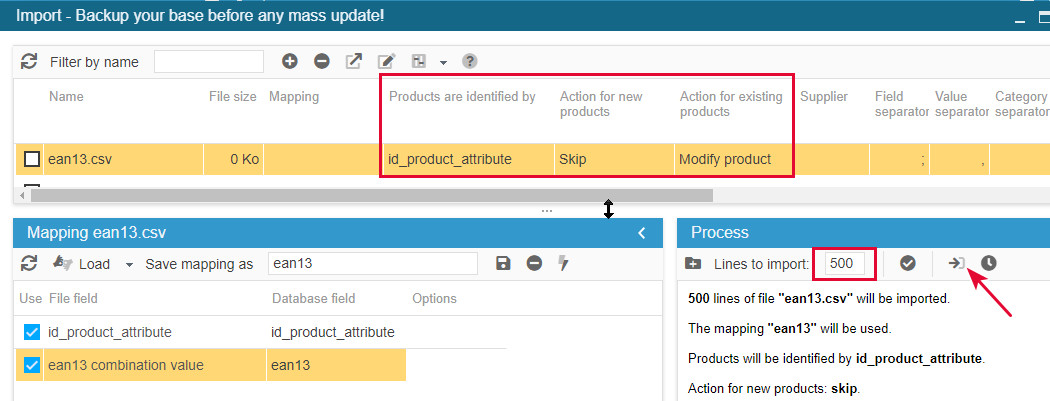Click the Name column header
This screenshot has width=1050, height=401.
66,97
